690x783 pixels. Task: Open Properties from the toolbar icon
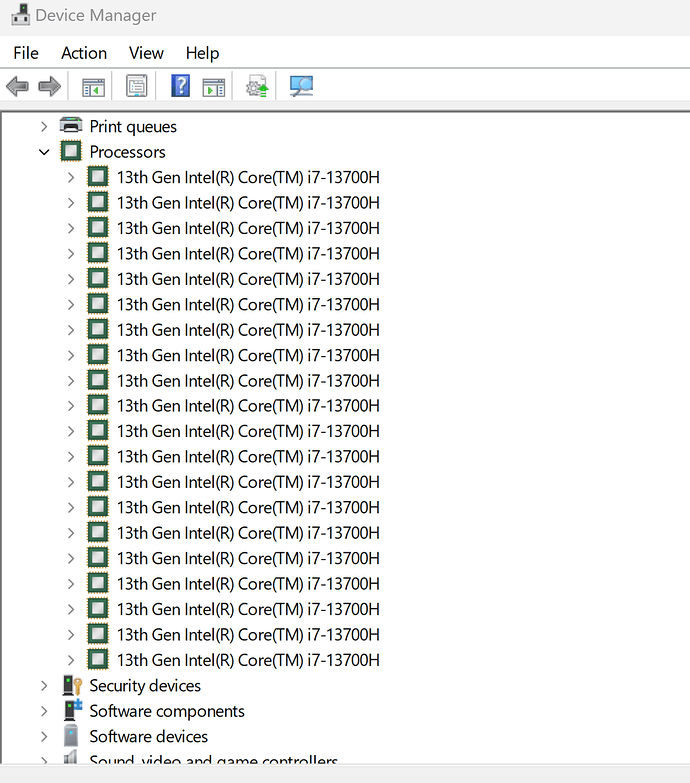[137, 87]
